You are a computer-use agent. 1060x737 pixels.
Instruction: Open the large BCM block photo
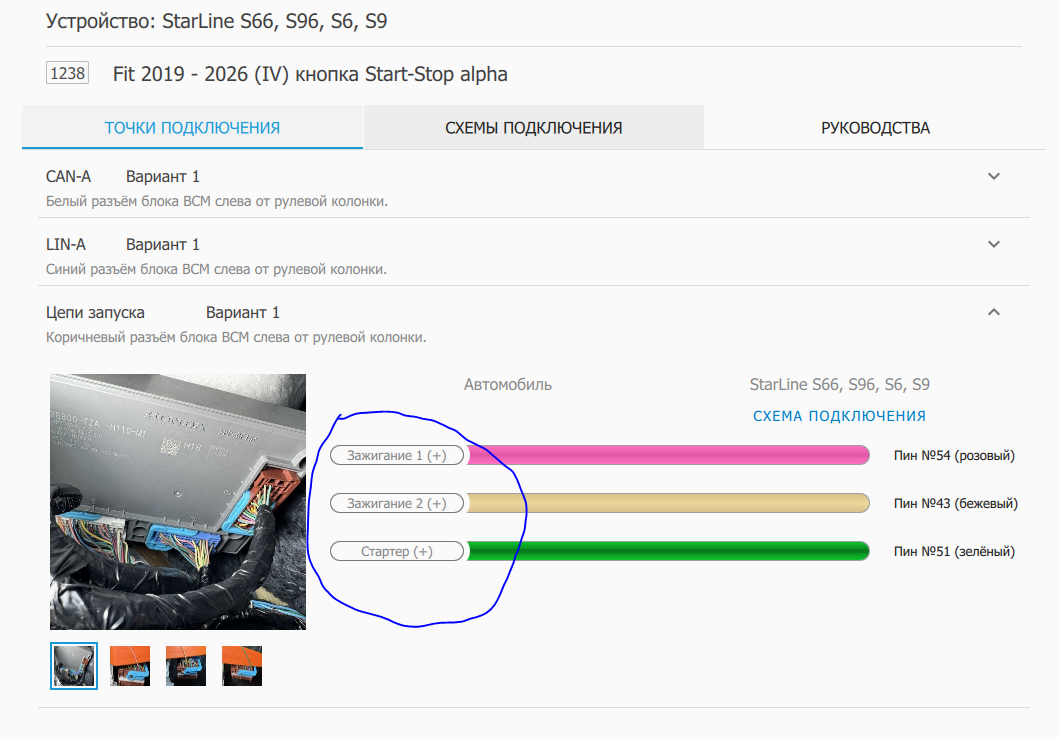[x=178, y=502]
